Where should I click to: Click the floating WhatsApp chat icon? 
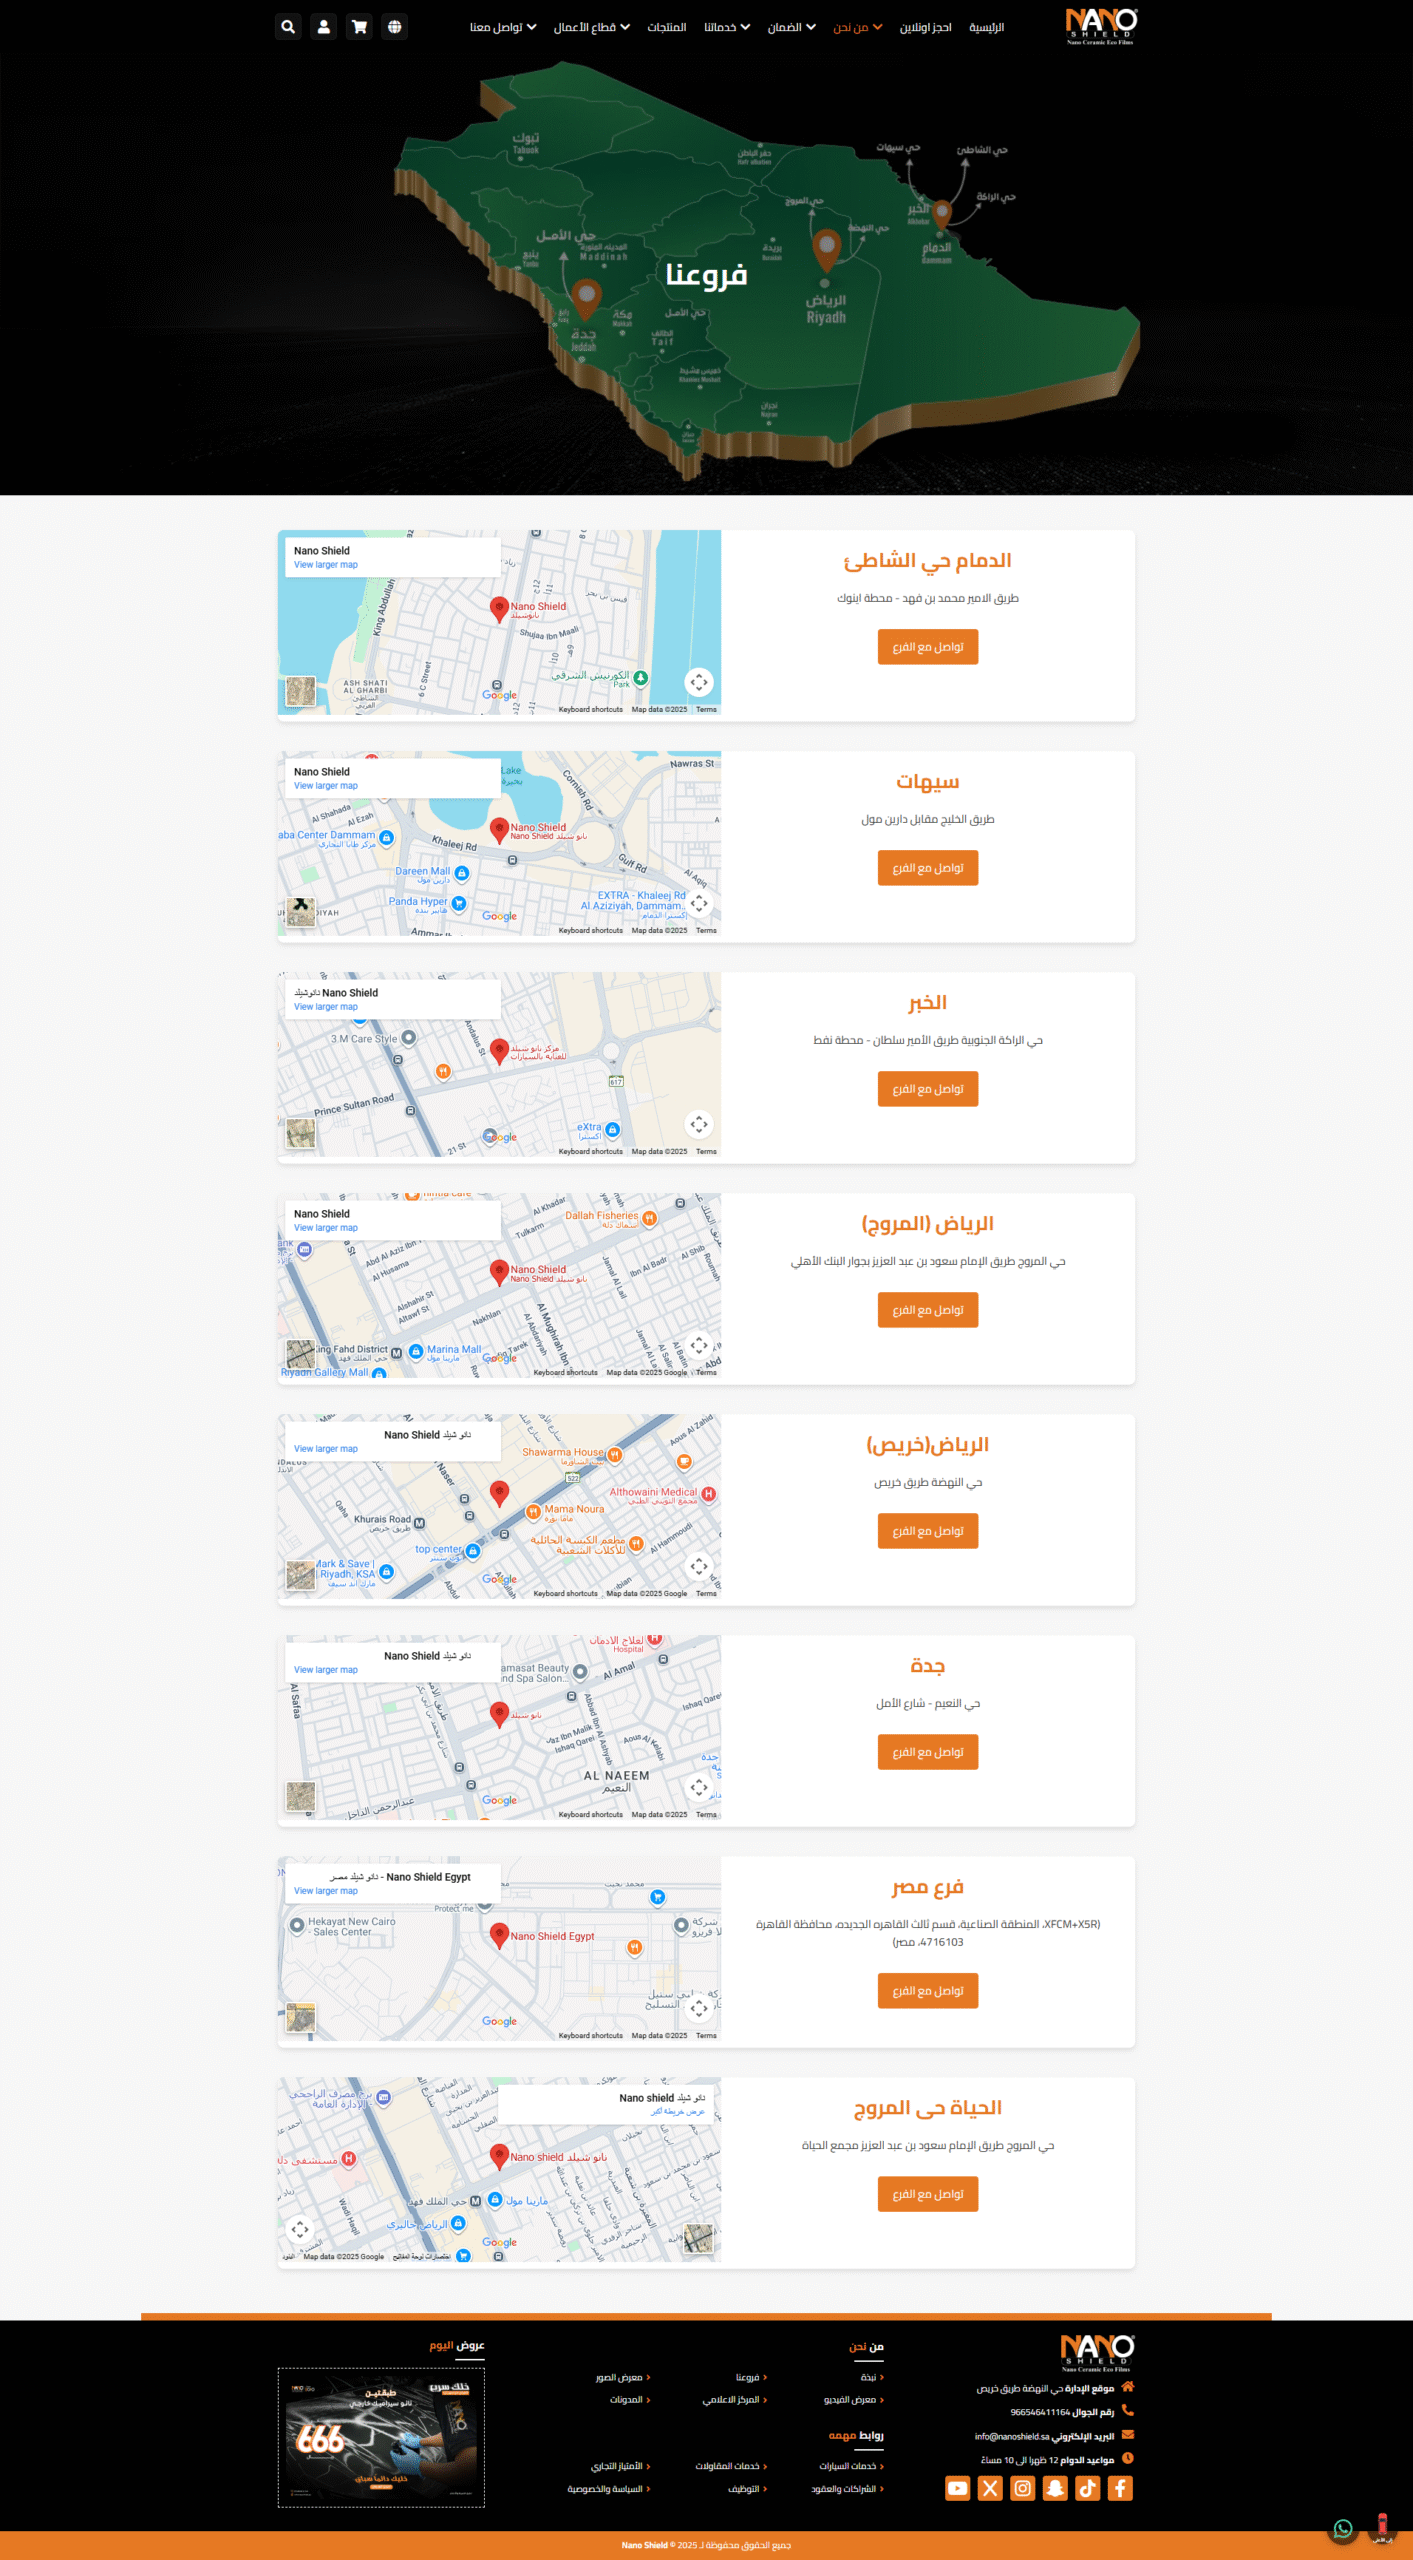coord(1343,2529)
